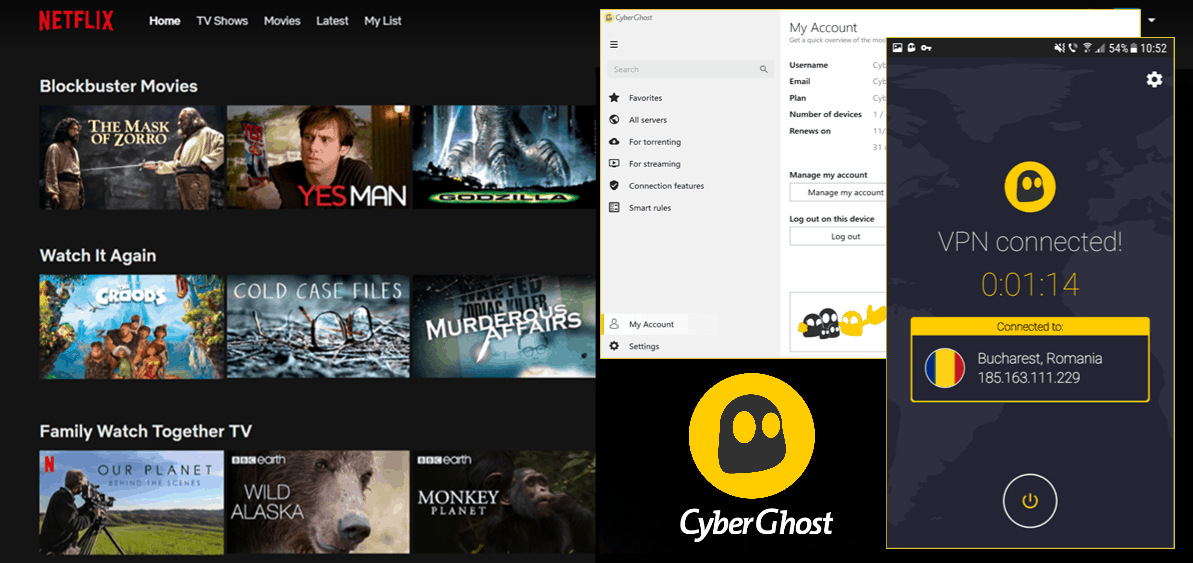Click the Settings gear icon in desktop sidebar
The height and width of the screenshot is (563, 1193).
pyautogui.click(x=614, y=346)
